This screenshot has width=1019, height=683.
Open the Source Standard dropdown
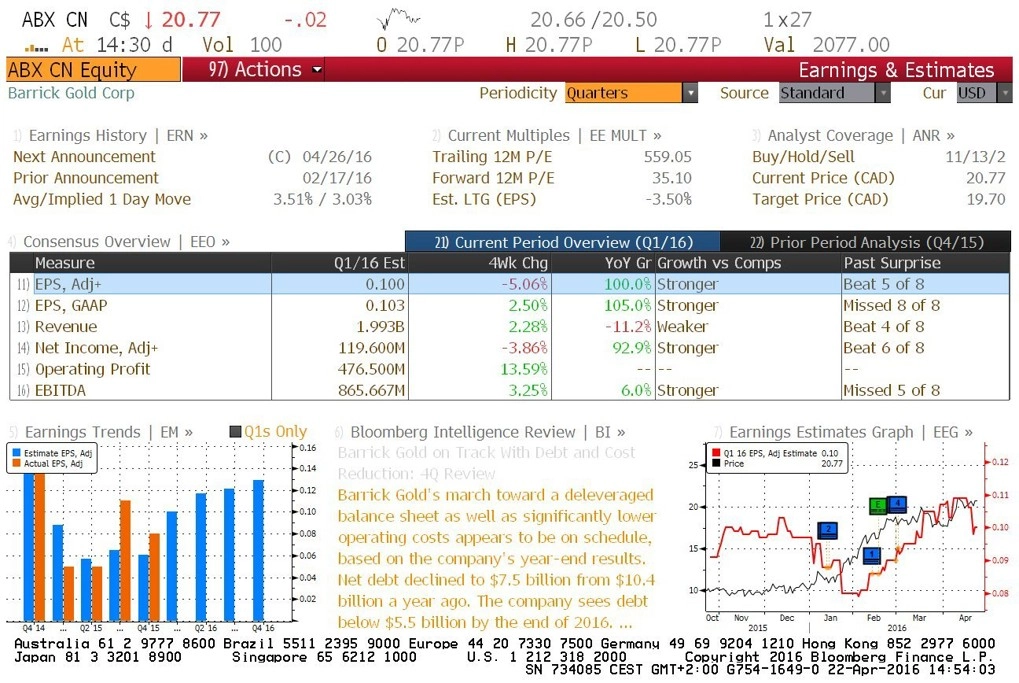click(x=834, y=93)
